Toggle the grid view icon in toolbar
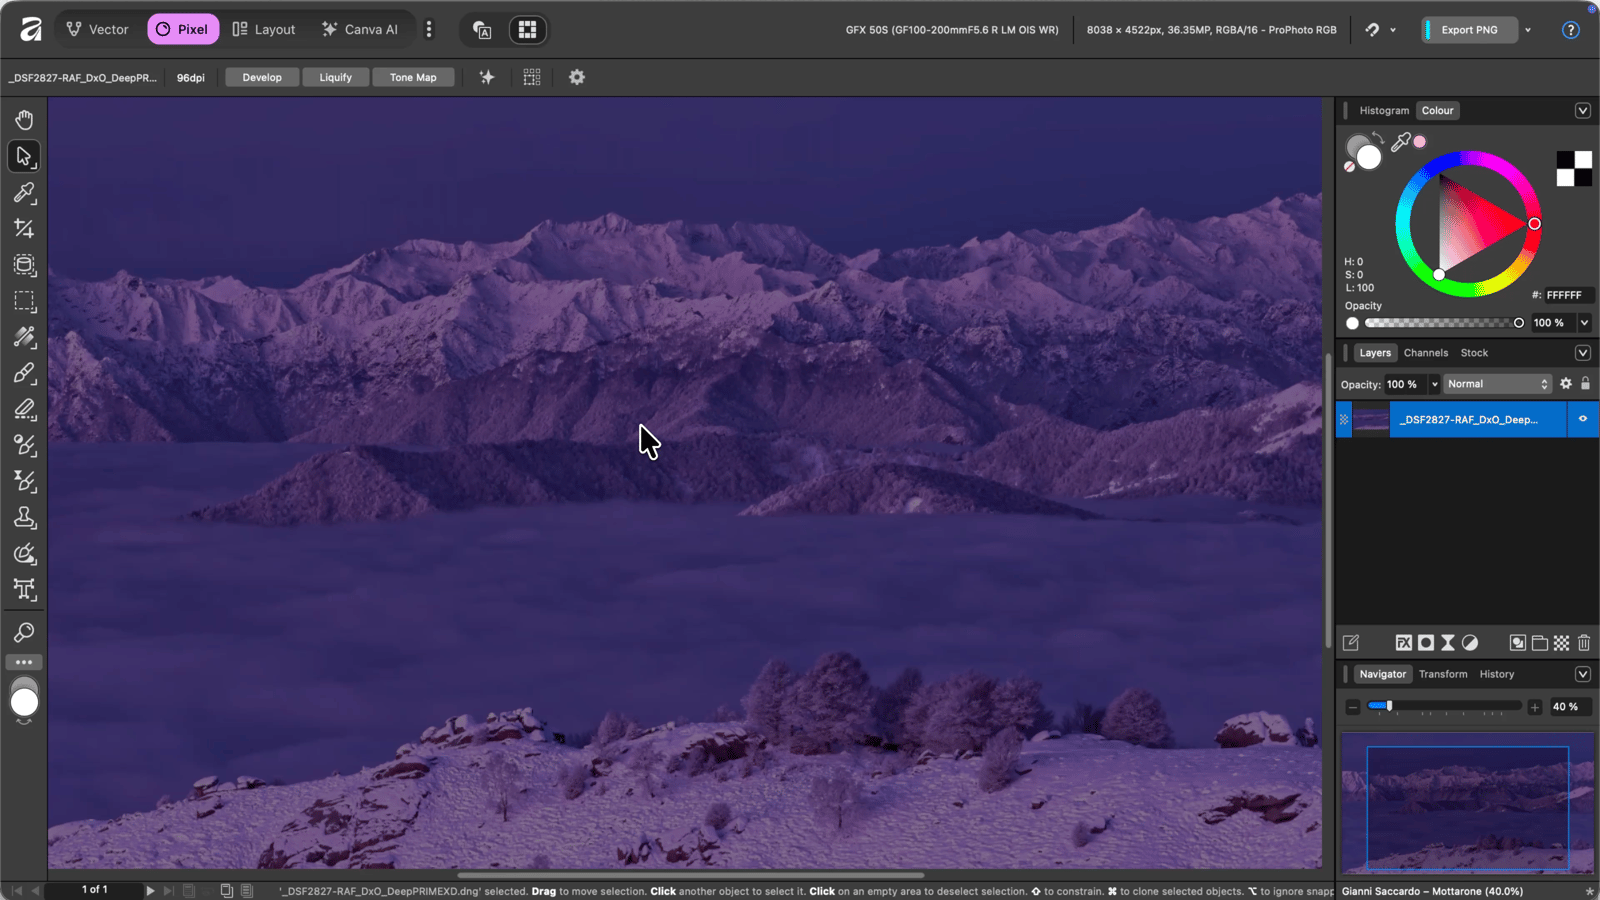Image resolution: width=1600 pixels, height=900 pixels. (532, 77)
